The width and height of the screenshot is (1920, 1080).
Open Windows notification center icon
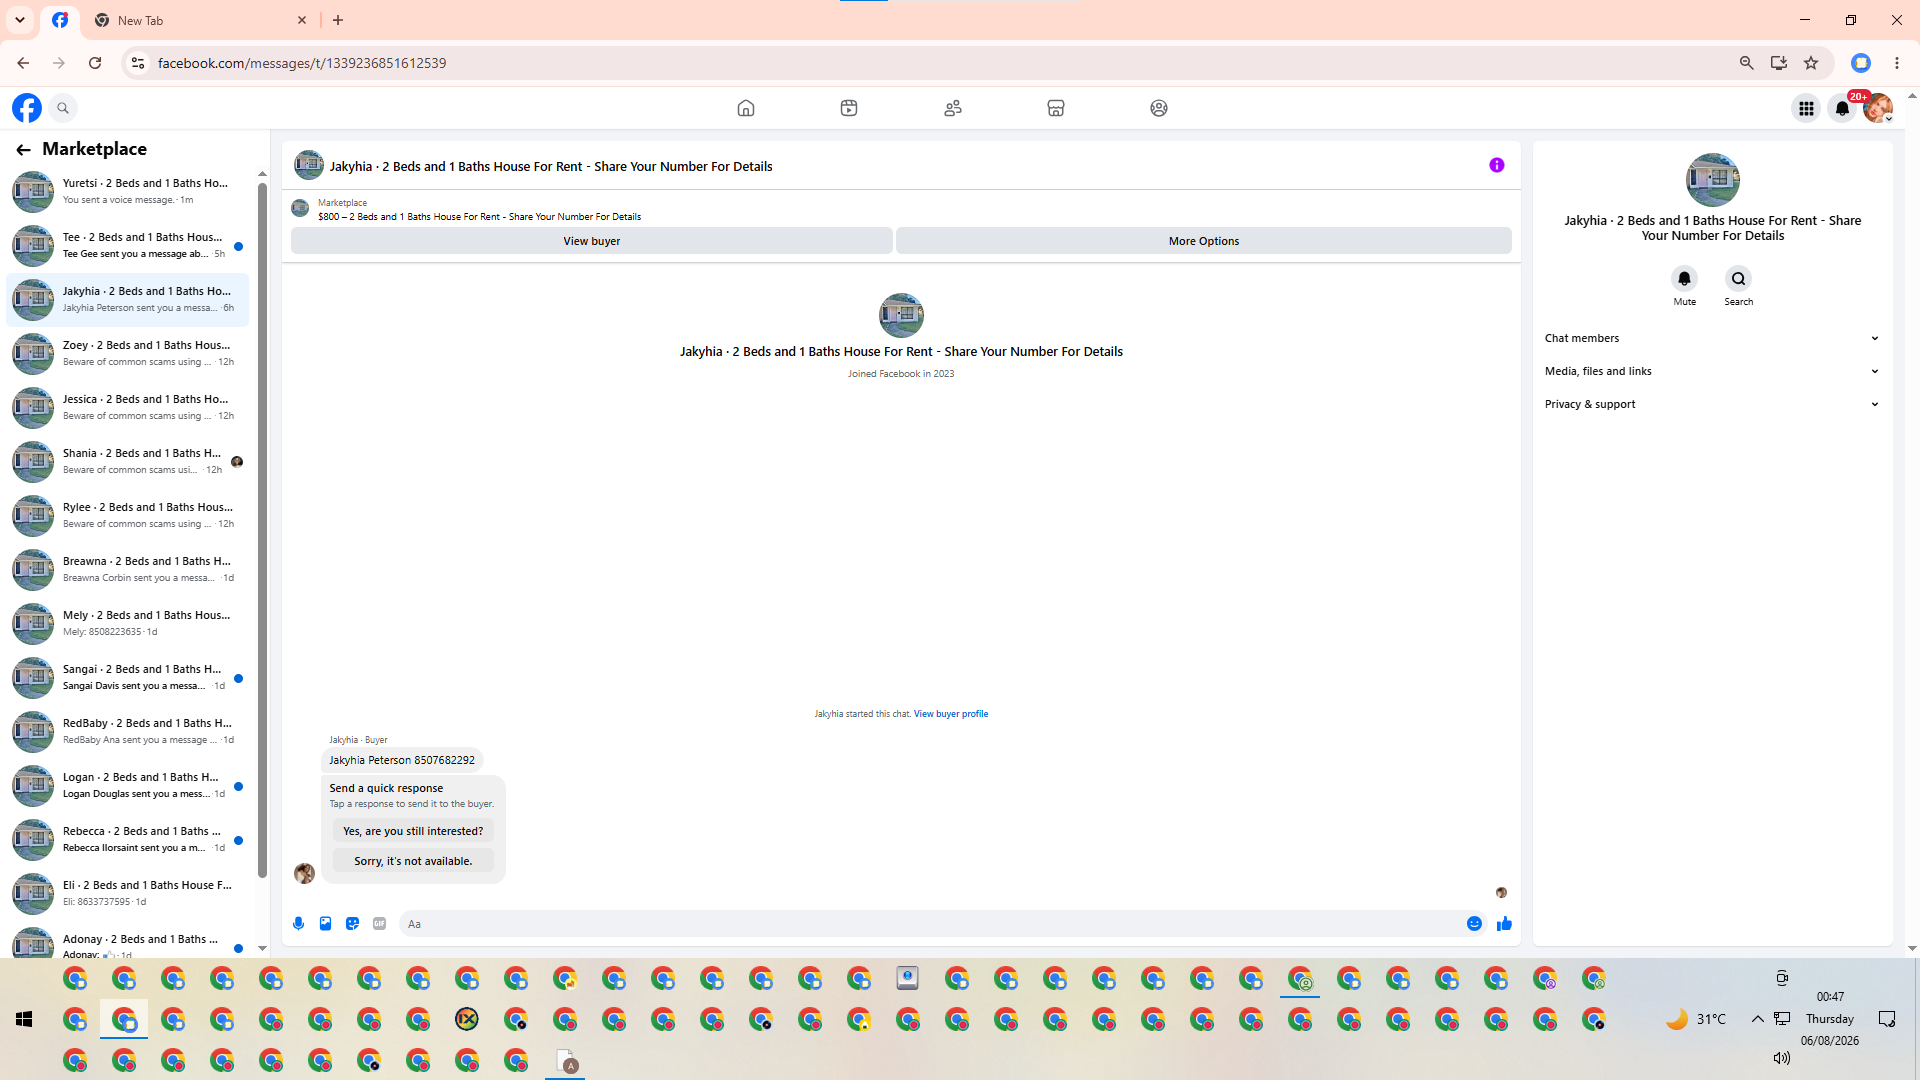click(1887, 1019)
